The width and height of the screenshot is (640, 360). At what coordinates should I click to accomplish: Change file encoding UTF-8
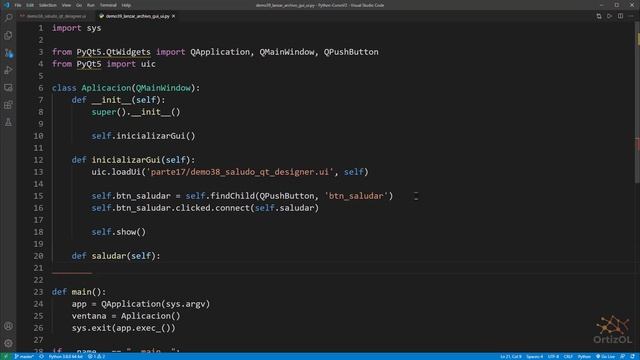click(x=553, y=356)
